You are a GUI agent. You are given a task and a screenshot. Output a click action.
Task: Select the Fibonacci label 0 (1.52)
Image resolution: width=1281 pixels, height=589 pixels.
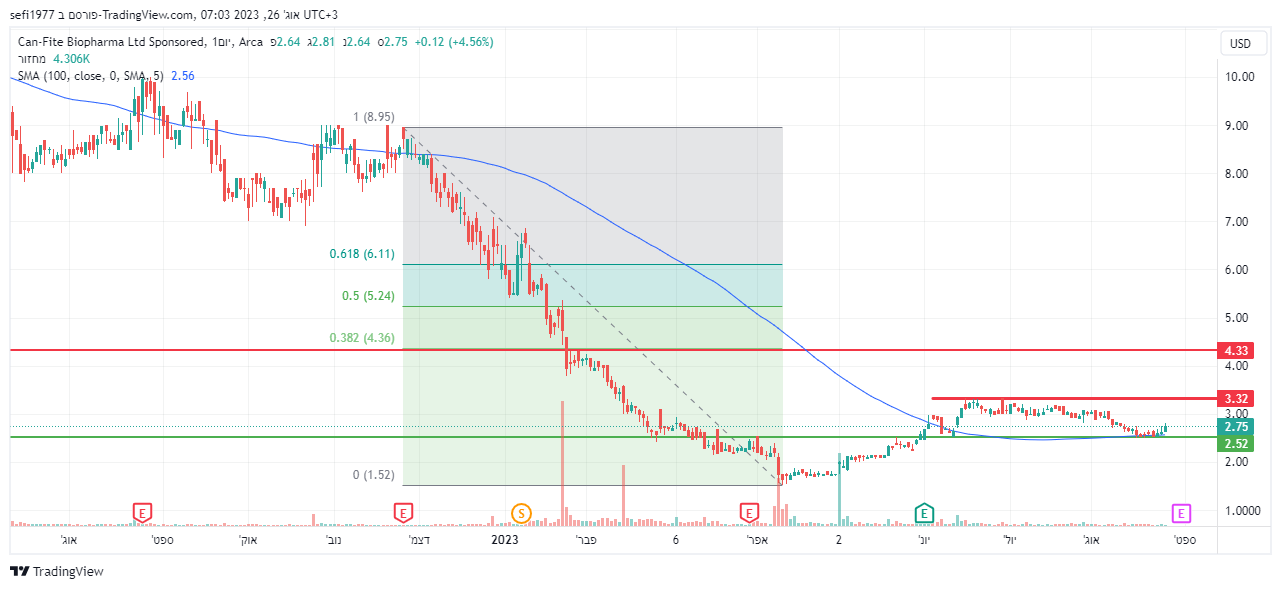coord(373,475)
